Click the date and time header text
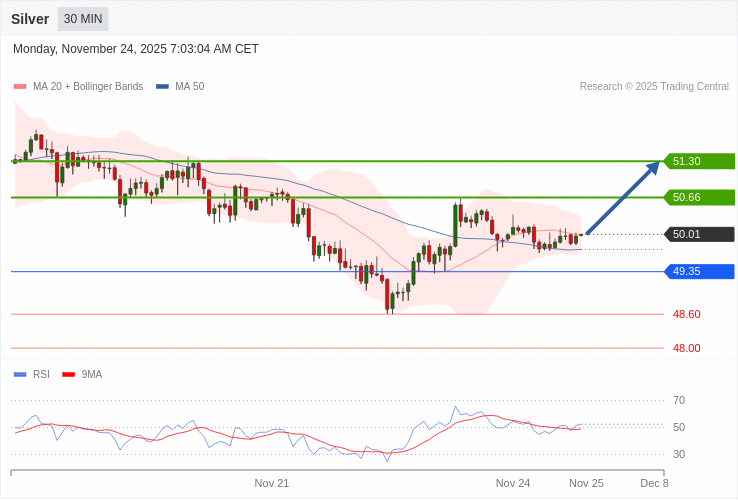The image size is (738, 500). [x=136, y=49]
